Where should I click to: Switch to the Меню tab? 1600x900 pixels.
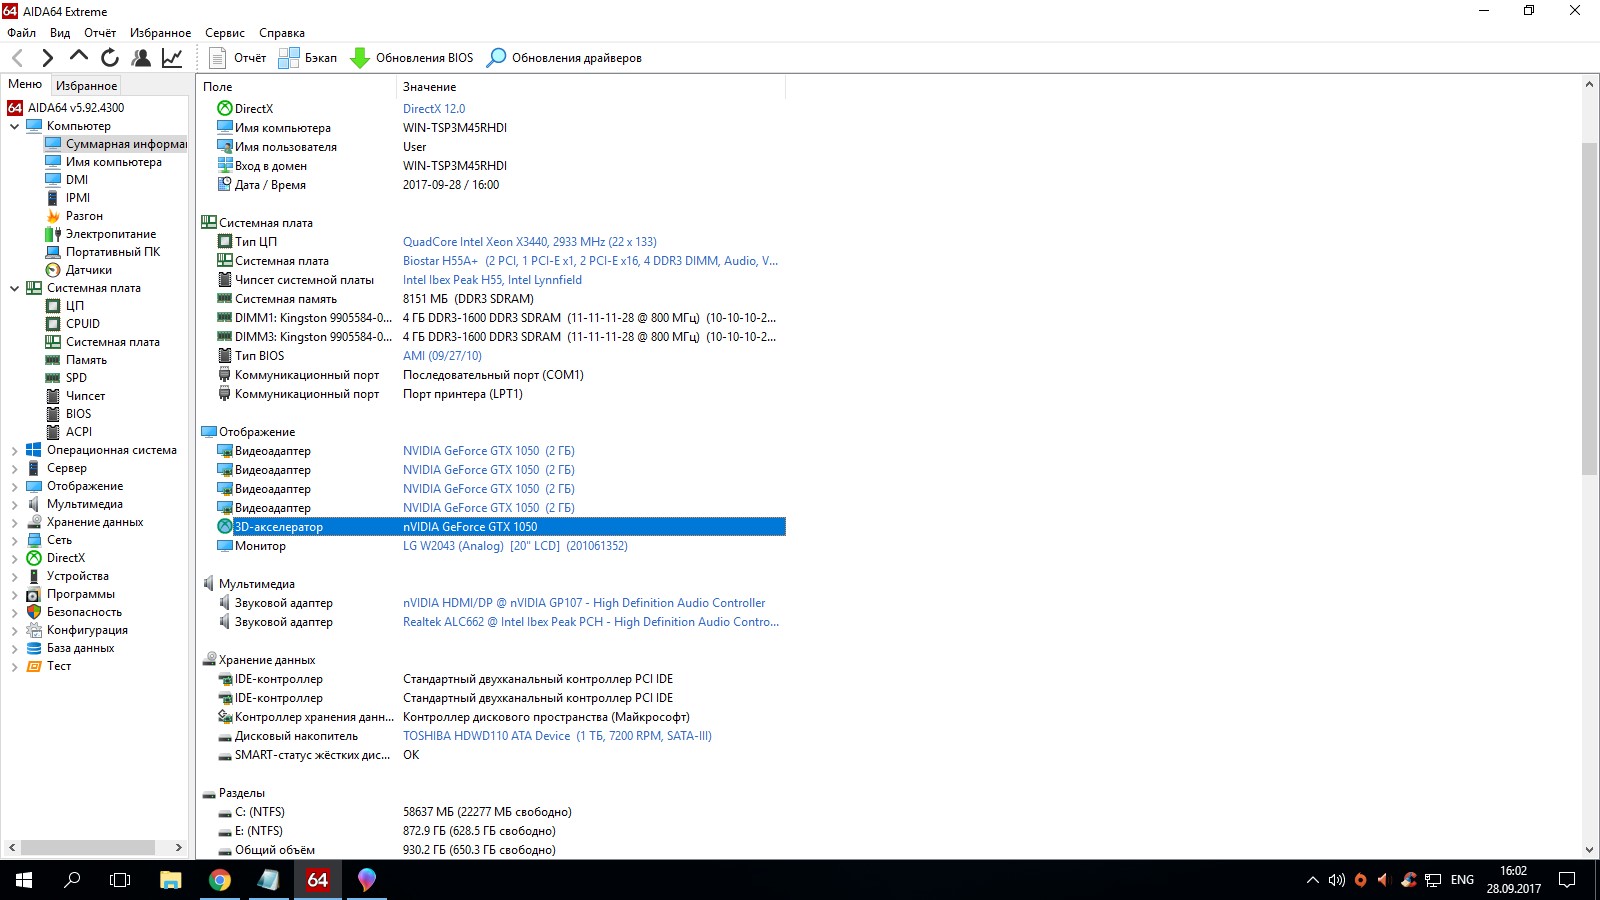(25, 84)
